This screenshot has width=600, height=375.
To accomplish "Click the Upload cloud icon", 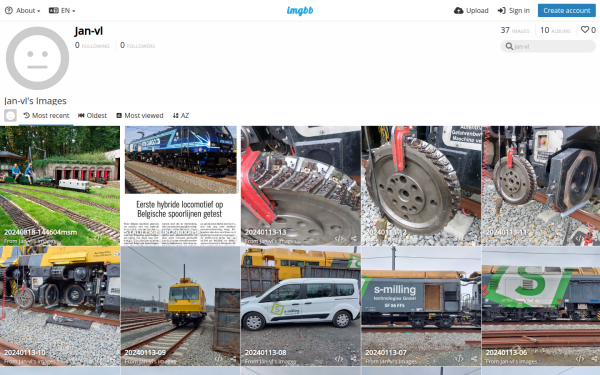I will (x=458, y=11).
